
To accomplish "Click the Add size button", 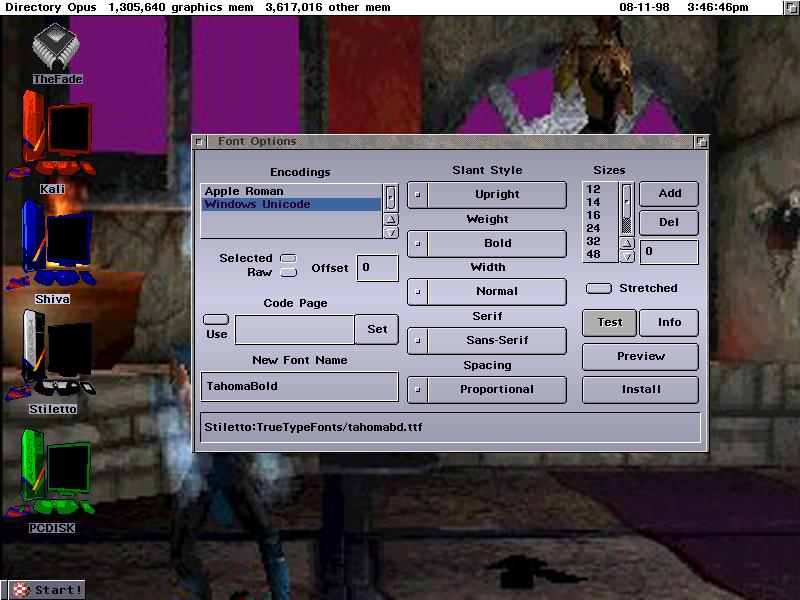I will pos(669,194).
